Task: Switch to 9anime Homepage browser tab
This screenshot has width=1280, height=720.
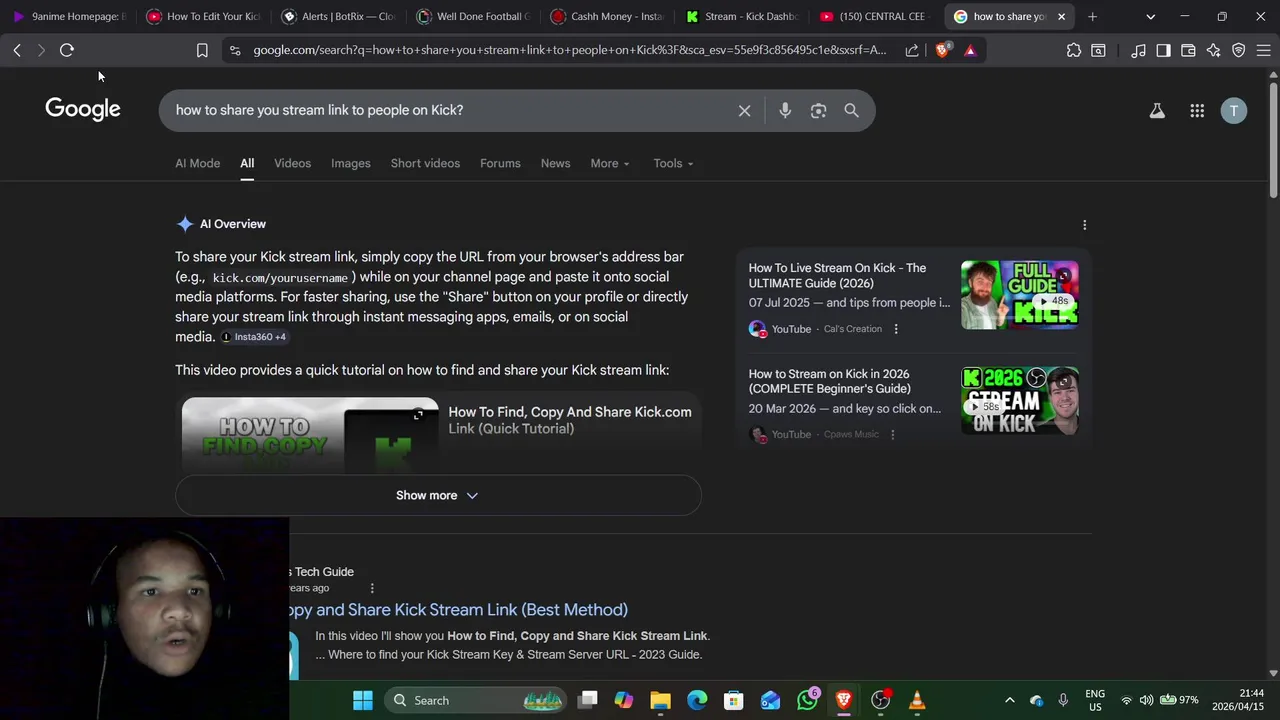Action: point(68,16)
